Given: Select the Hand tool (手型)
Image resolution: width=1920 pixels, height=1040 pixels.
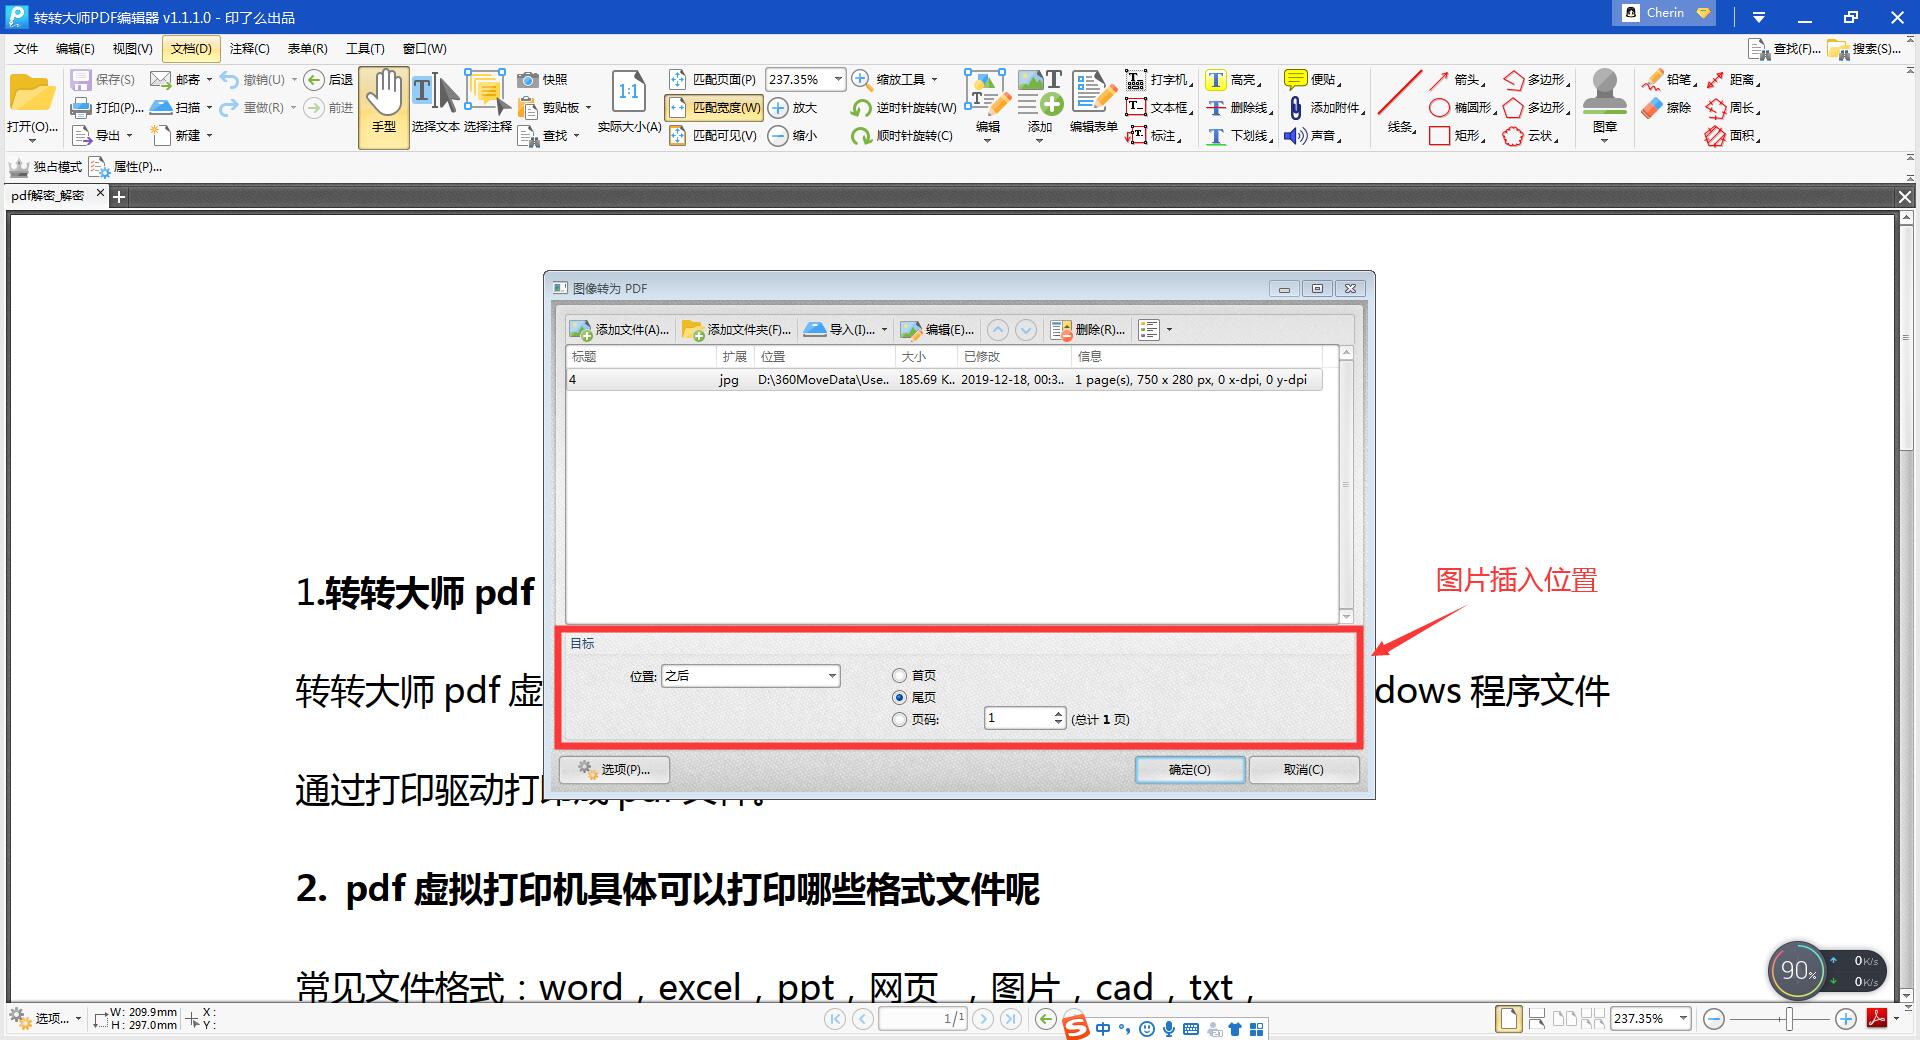Looking at the screenshot, I should click(384, 107).
